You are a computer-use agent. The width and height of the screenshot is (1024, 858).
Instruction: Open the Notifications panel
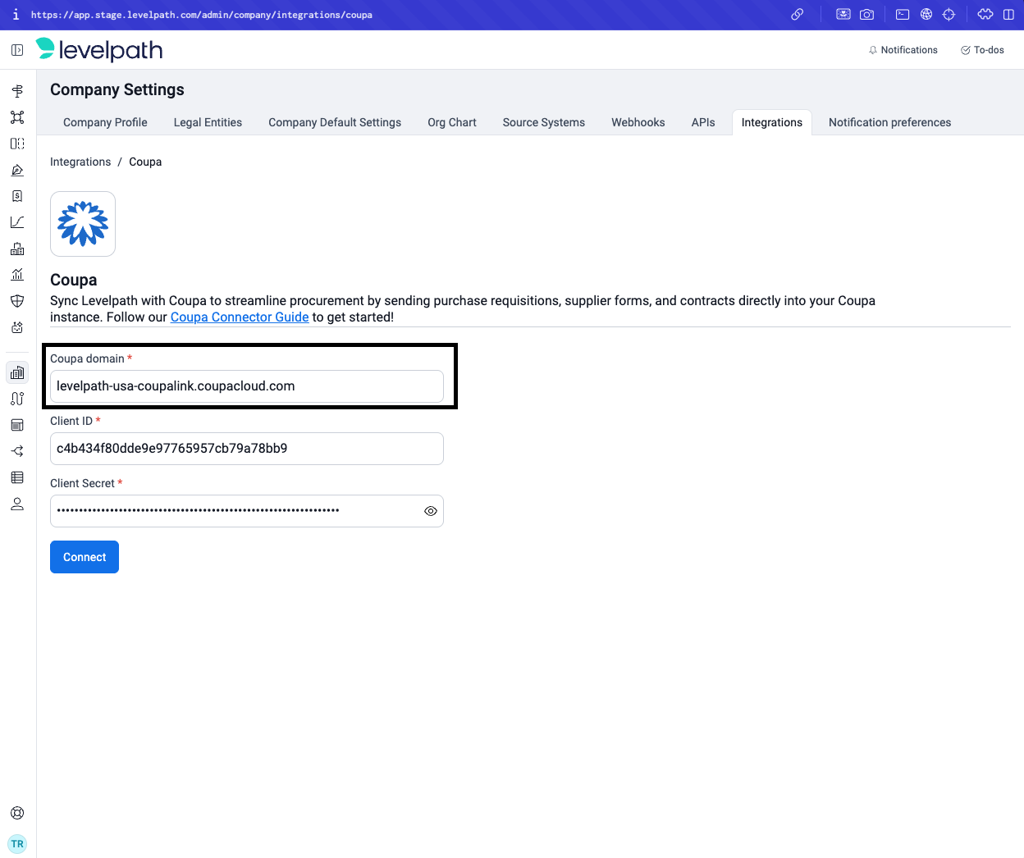(903, 50)
